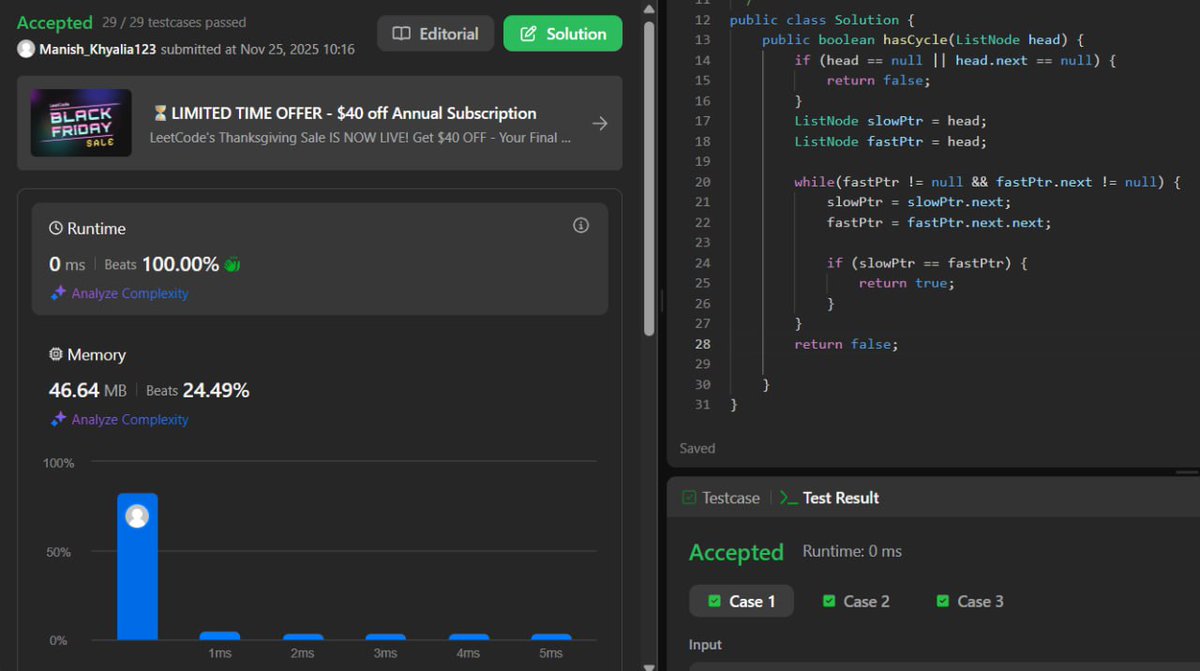Toggle the Case 1 green checkbox
This screenshot has height=671, width=1200.
click(x=715, y=601)
